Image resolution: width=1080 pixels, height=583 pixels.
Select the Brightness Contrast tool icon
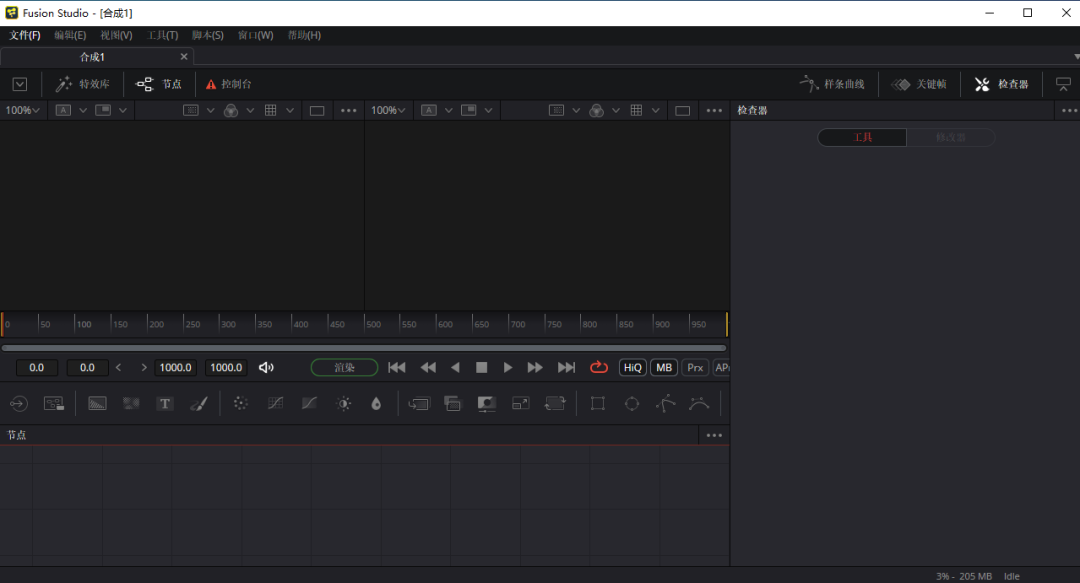click(x=343, y=404)
